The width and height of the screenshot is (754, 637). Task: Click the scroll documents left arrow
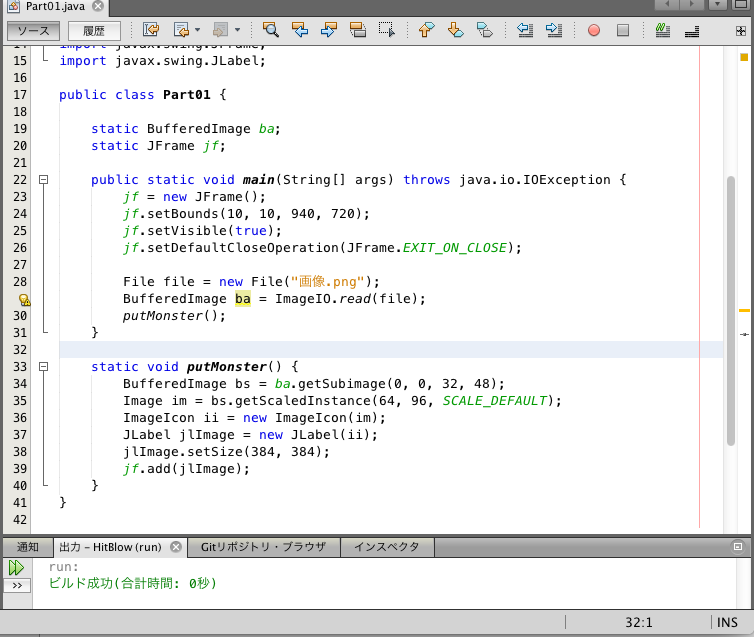tap(667, 4)
